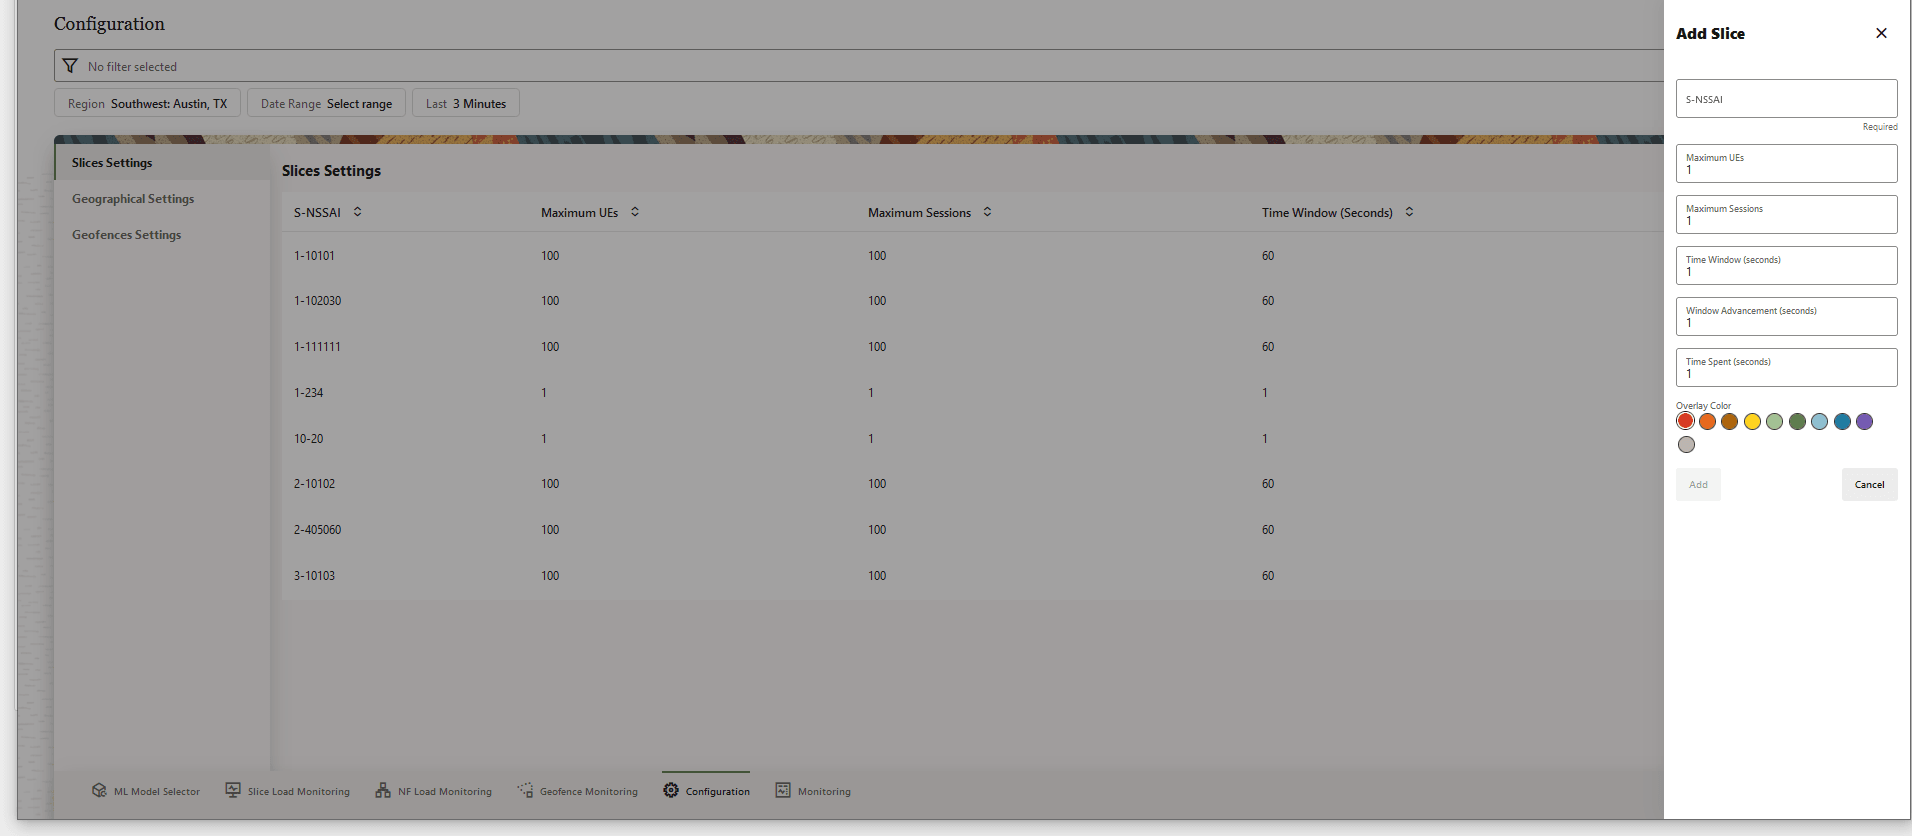Image resolution: width=1912 pixels, height=836 pixels.
Task: Click the filter funnel icon
Action: 70,66
